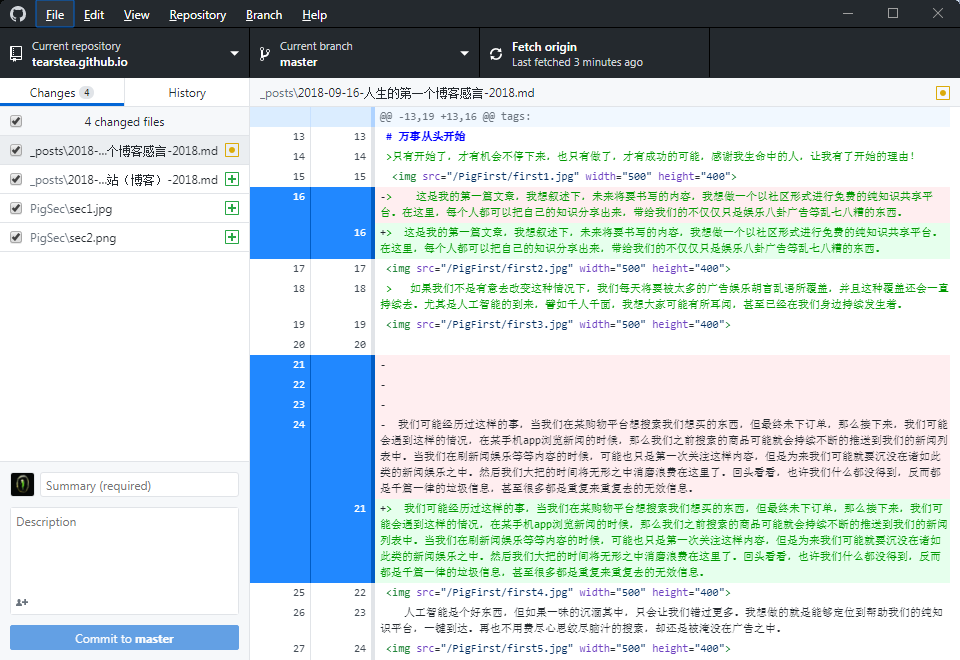960x660 pixels.
Task: Click the first5.jpg img line in diff
Action: (558, 648)
